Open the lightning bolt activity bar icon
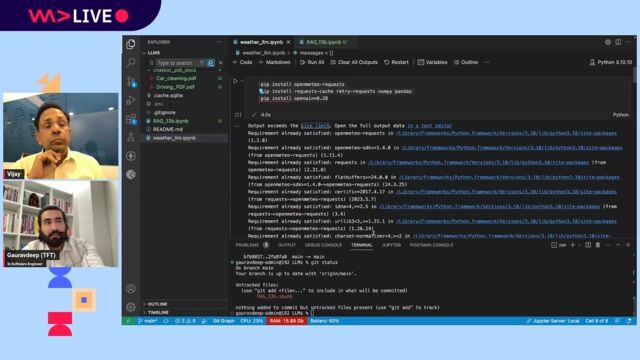 [x=131, y=156]
